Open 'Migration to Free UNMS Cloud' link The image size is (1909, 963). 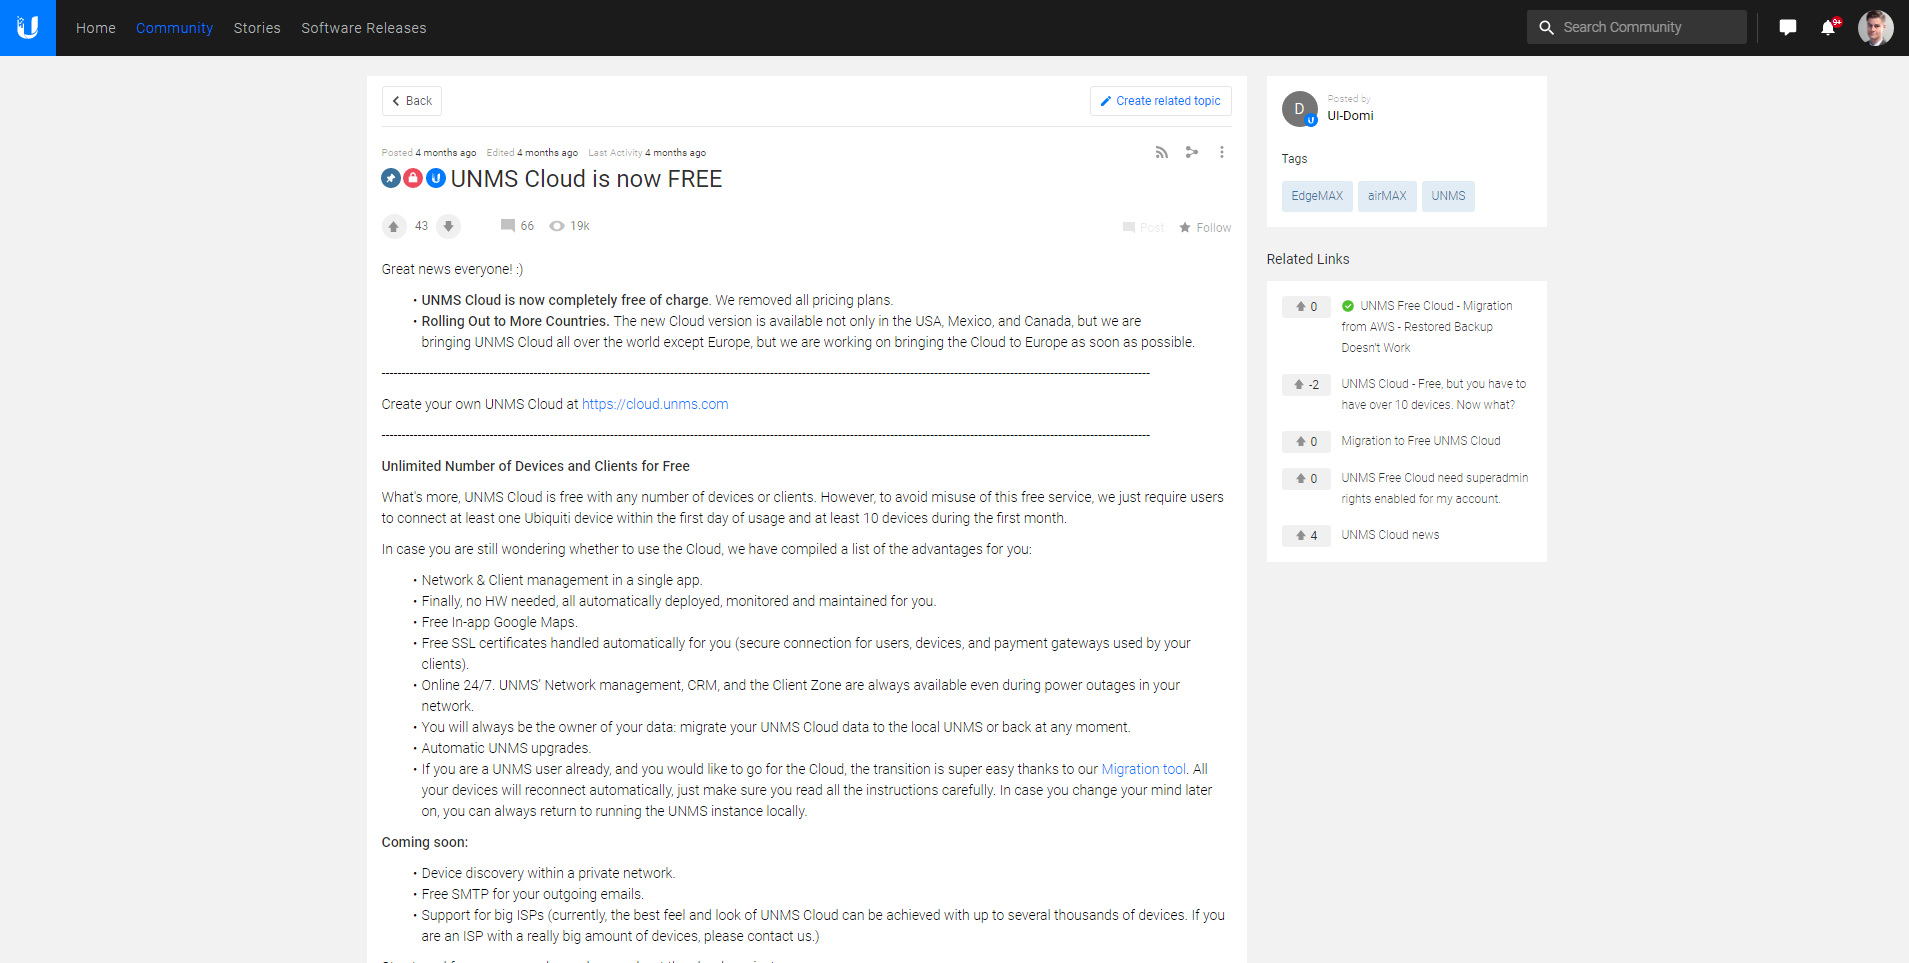tap(1421, 441)
